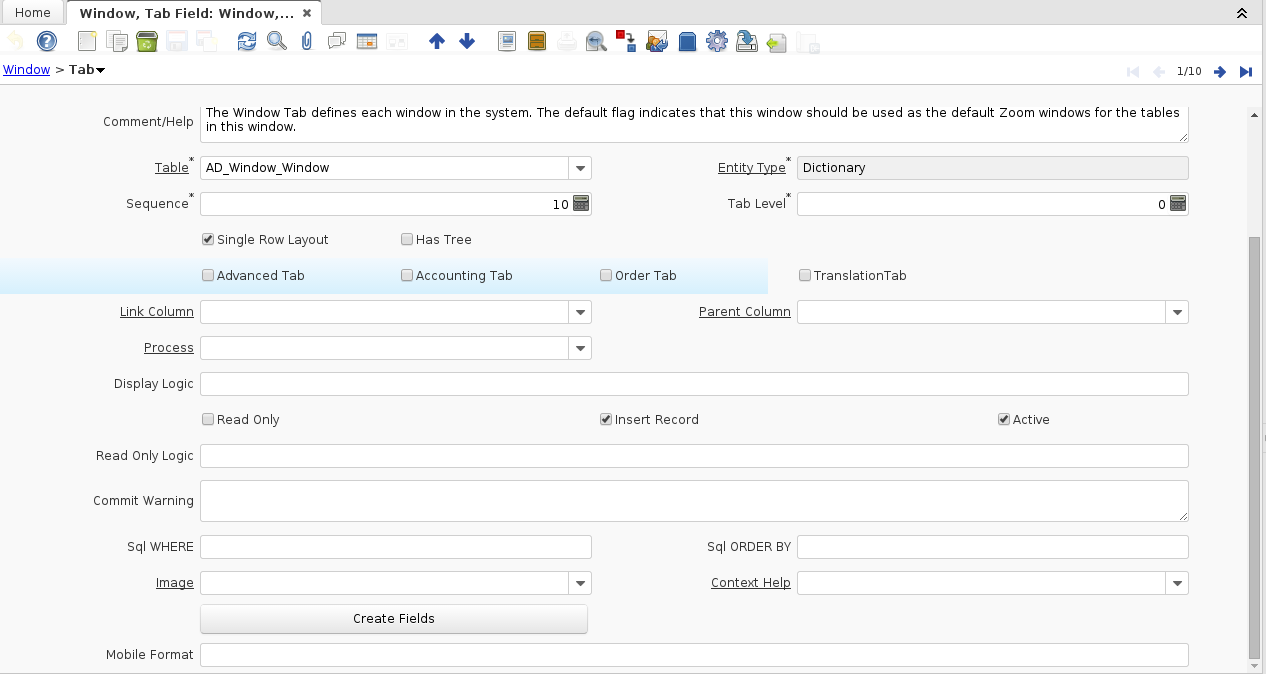Toggle the Single Row Layout checkbox

[x=208, y=240]
